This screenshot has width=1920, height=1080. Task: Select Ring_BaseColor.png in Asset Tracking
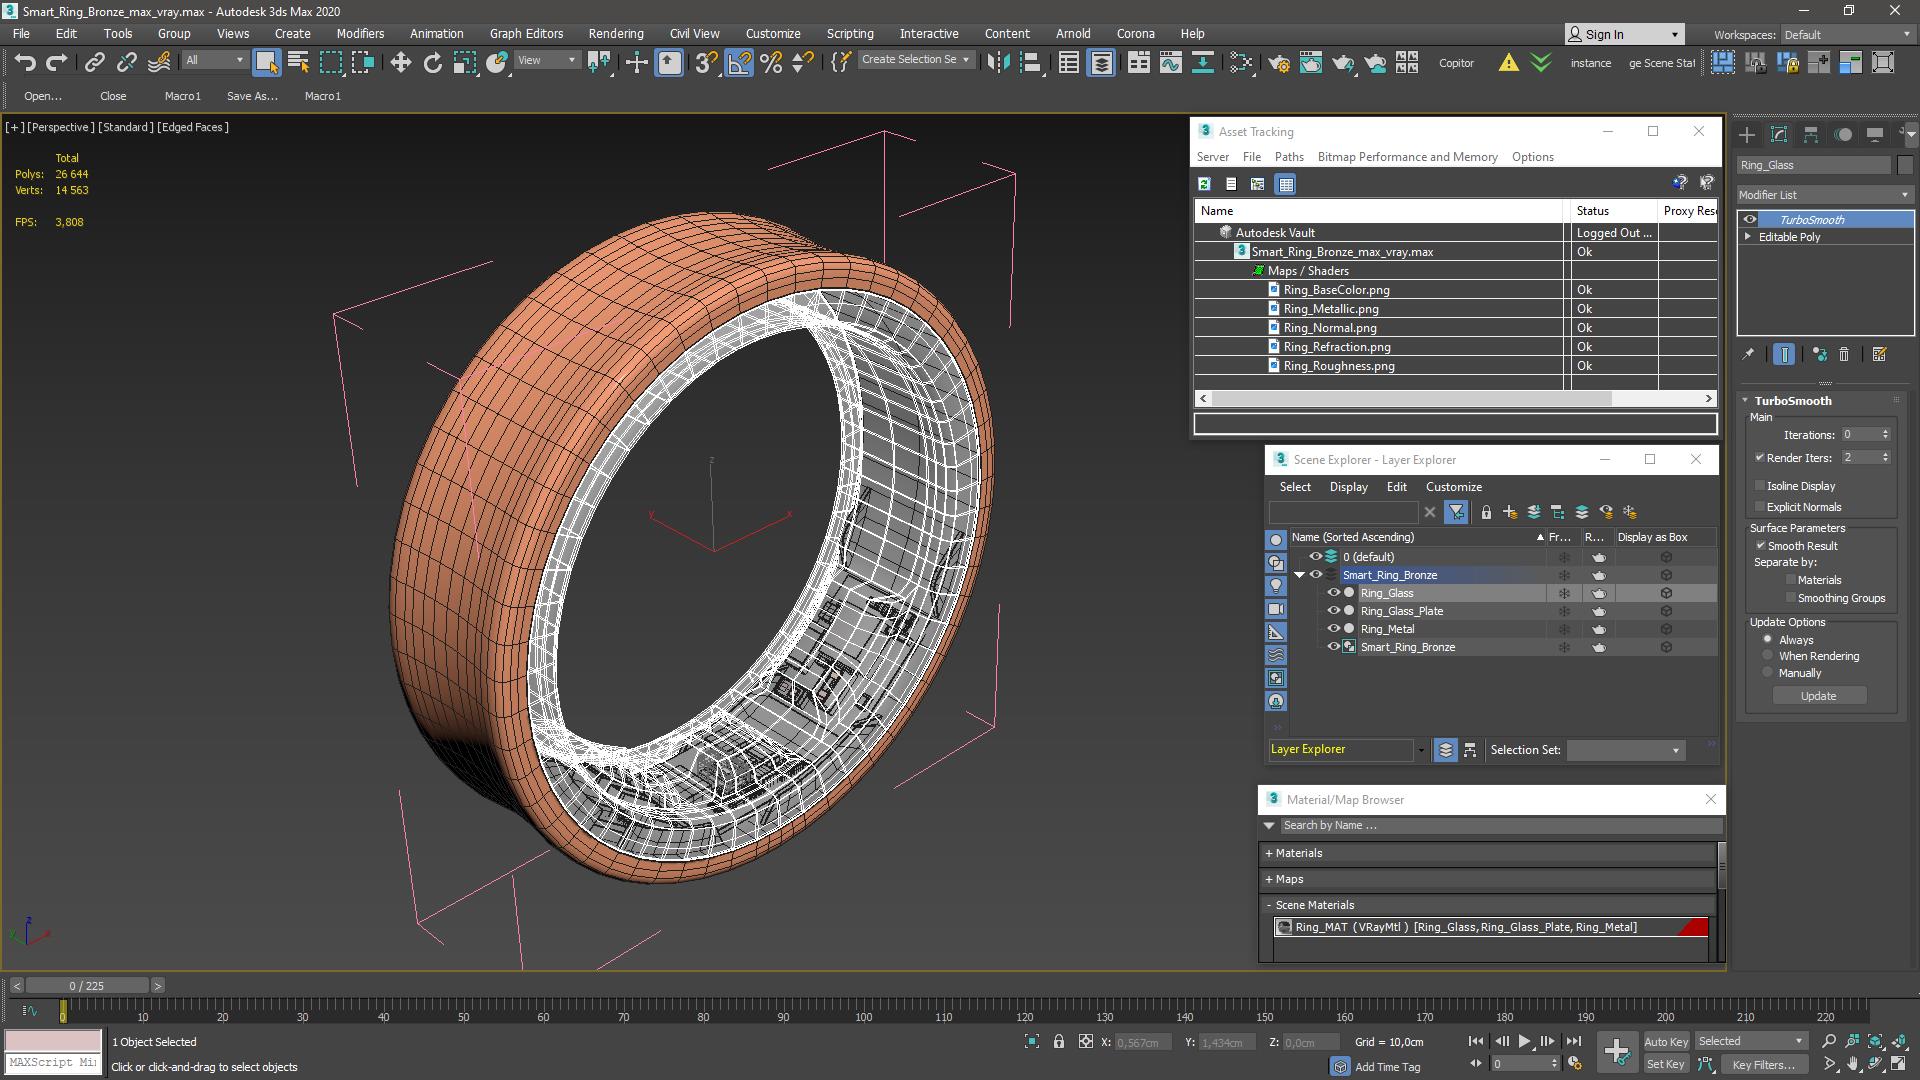point(1336,289)
